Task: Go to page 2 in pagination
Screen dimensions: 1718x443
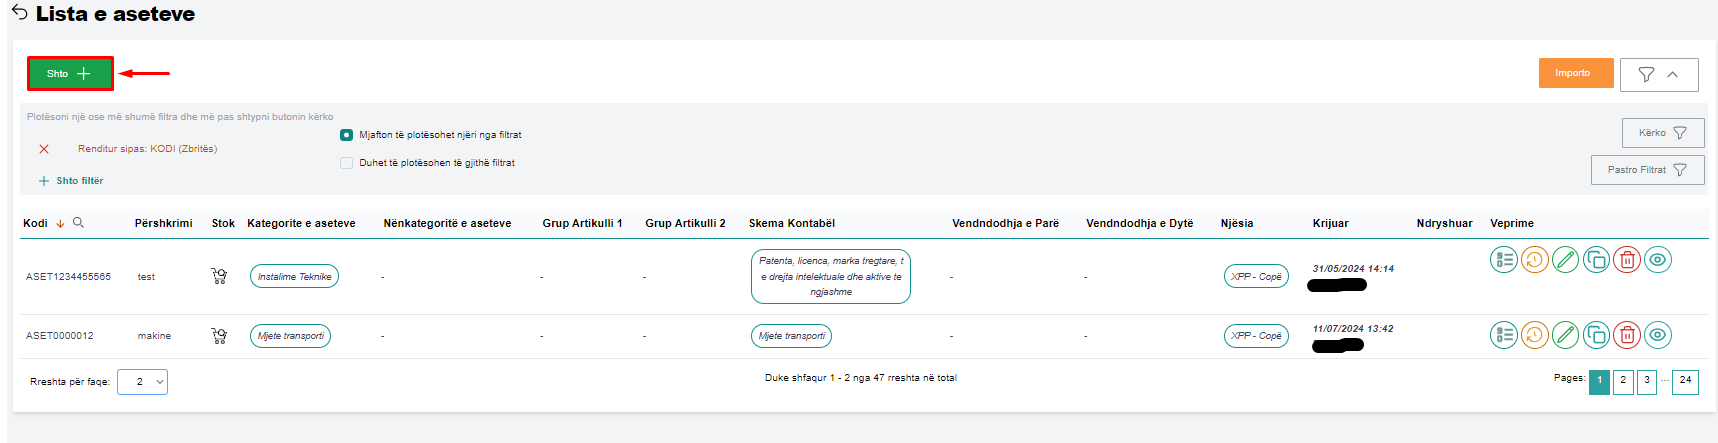Action: point(1623,381)
